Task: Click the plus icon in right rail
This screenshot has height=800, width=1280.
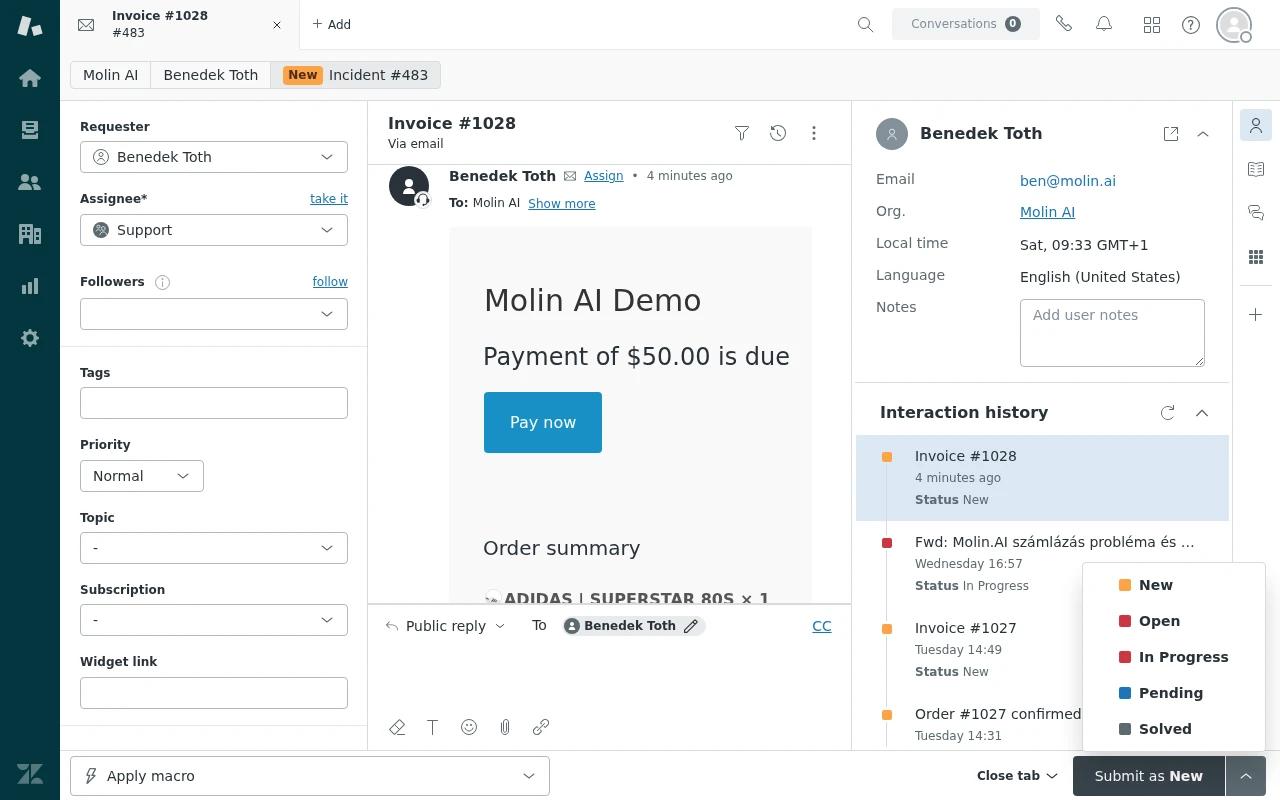Action: [x=1256, y=315]
